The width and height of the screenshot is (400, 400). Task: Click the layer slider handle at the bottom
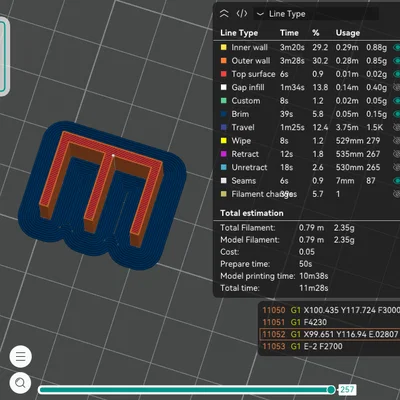[x=331, y=390]
